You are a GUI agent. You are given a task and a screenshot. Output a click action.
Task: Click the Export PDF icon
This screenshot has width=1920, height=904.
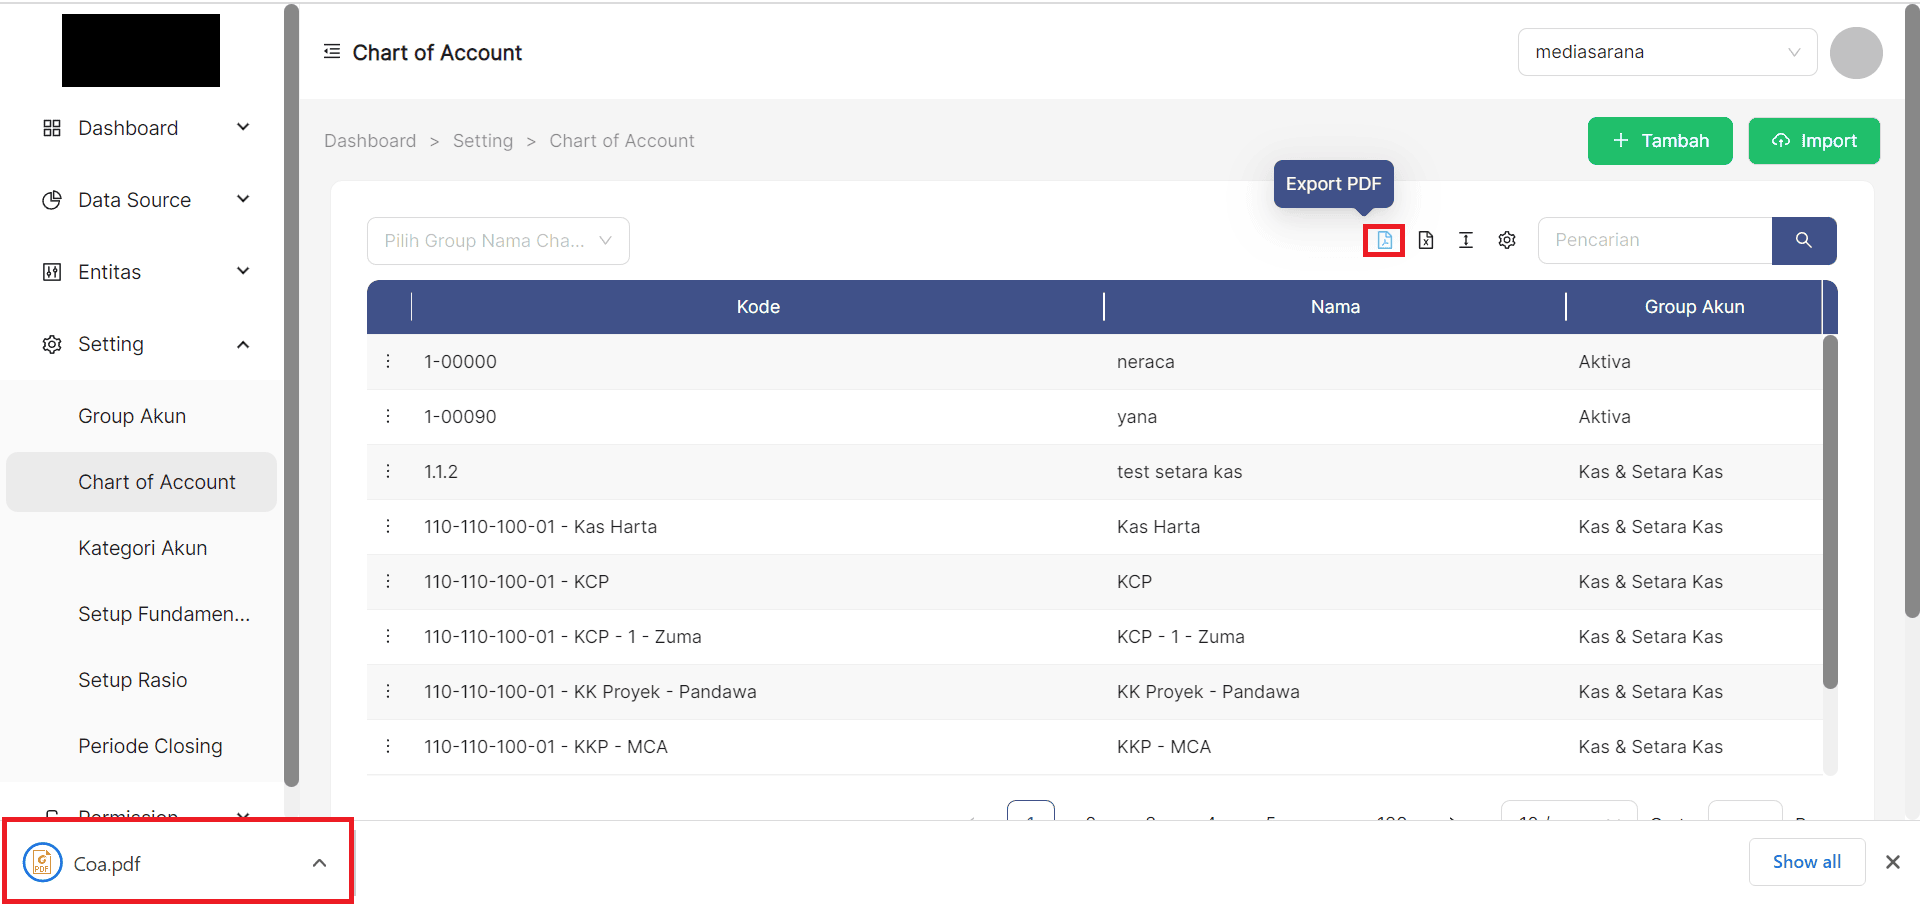click(x=1384, y=240)
